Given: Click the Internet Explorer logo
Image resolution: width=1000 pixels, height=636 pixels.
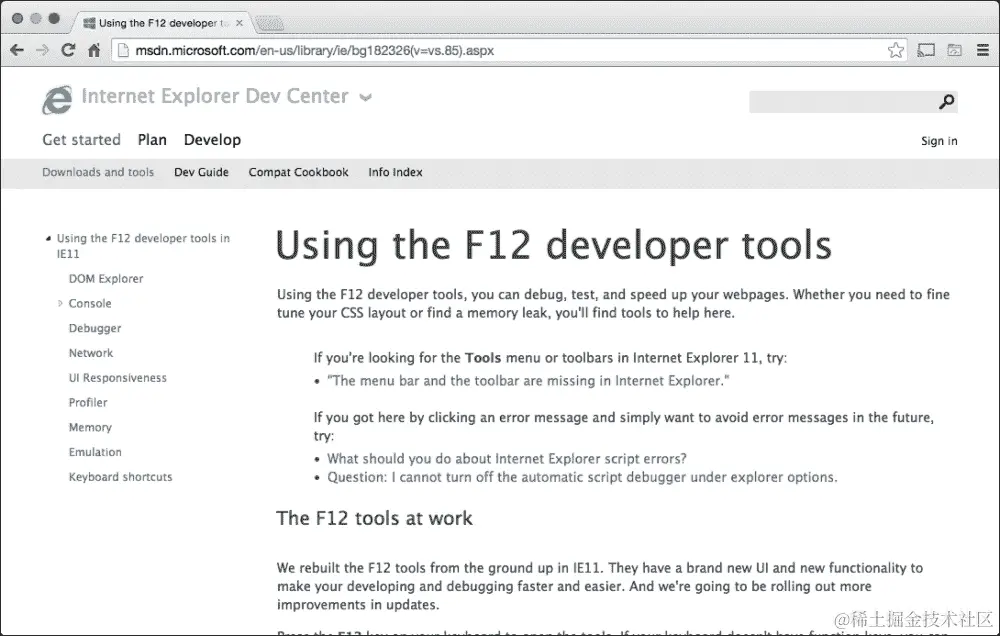Looking at the screenshot, I should (57, 100).
